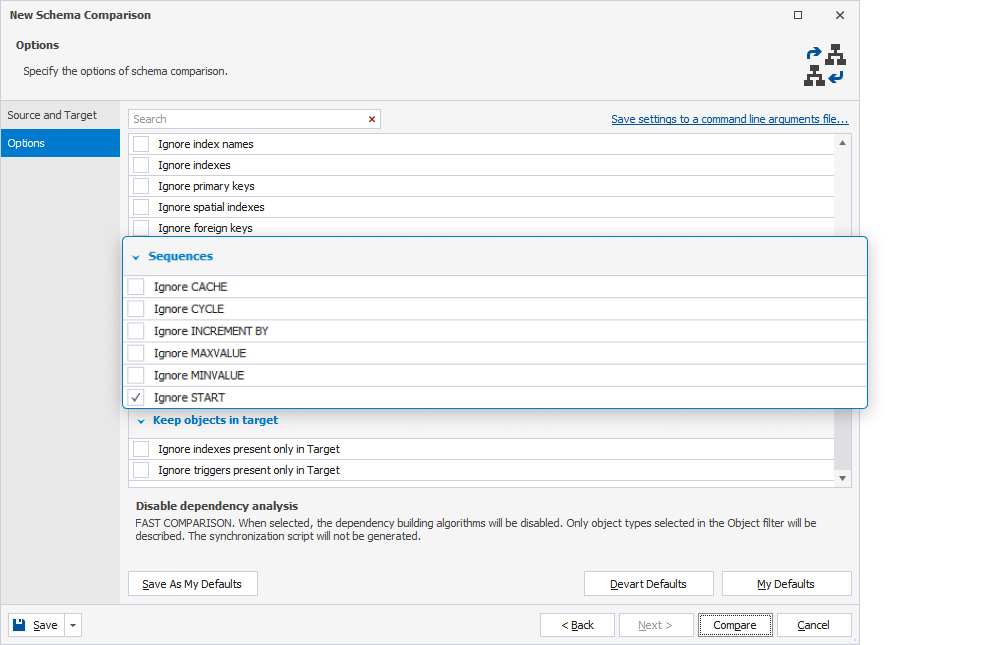
Task: Collapse the Sequences group chevron
Action: [x=136, y=257]
